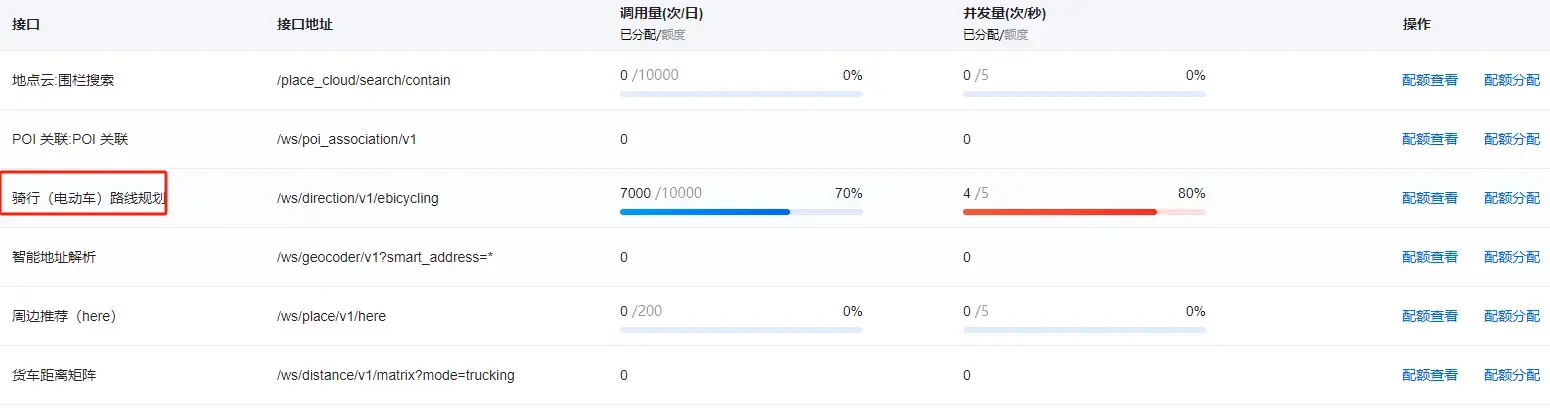Click the red 80% 并发量 progress bar
This screenshot has height=415, width=1550.
click(x=1060, y=212)
